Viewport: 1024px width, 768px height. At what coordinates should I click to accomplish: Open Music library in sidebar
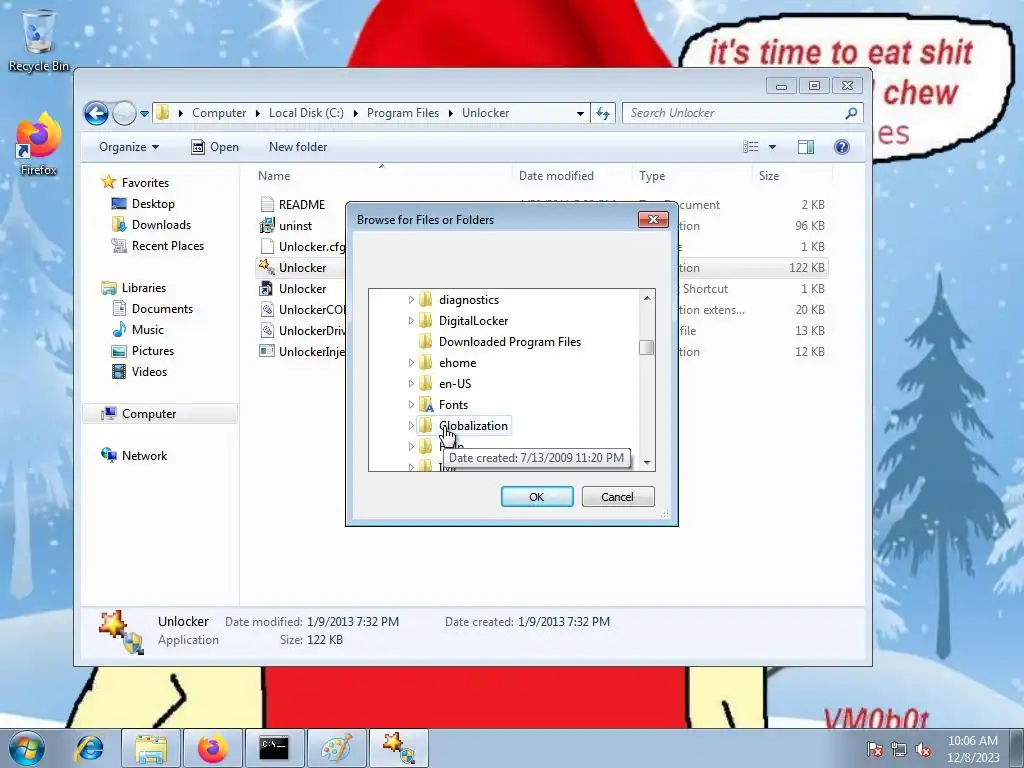click(x=148, y=330)
